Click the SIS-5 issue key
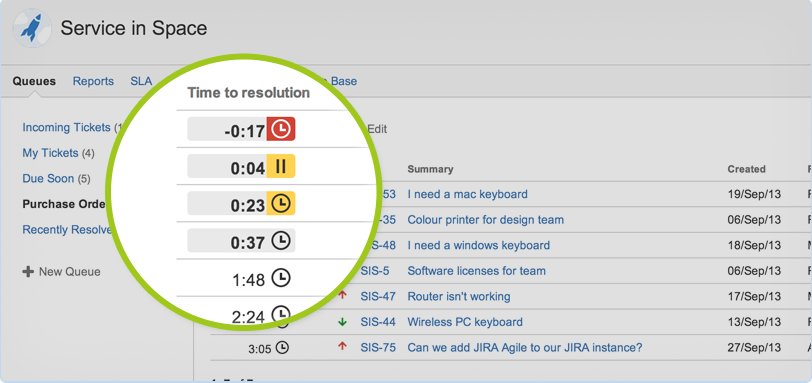 [x=375, y=271]
